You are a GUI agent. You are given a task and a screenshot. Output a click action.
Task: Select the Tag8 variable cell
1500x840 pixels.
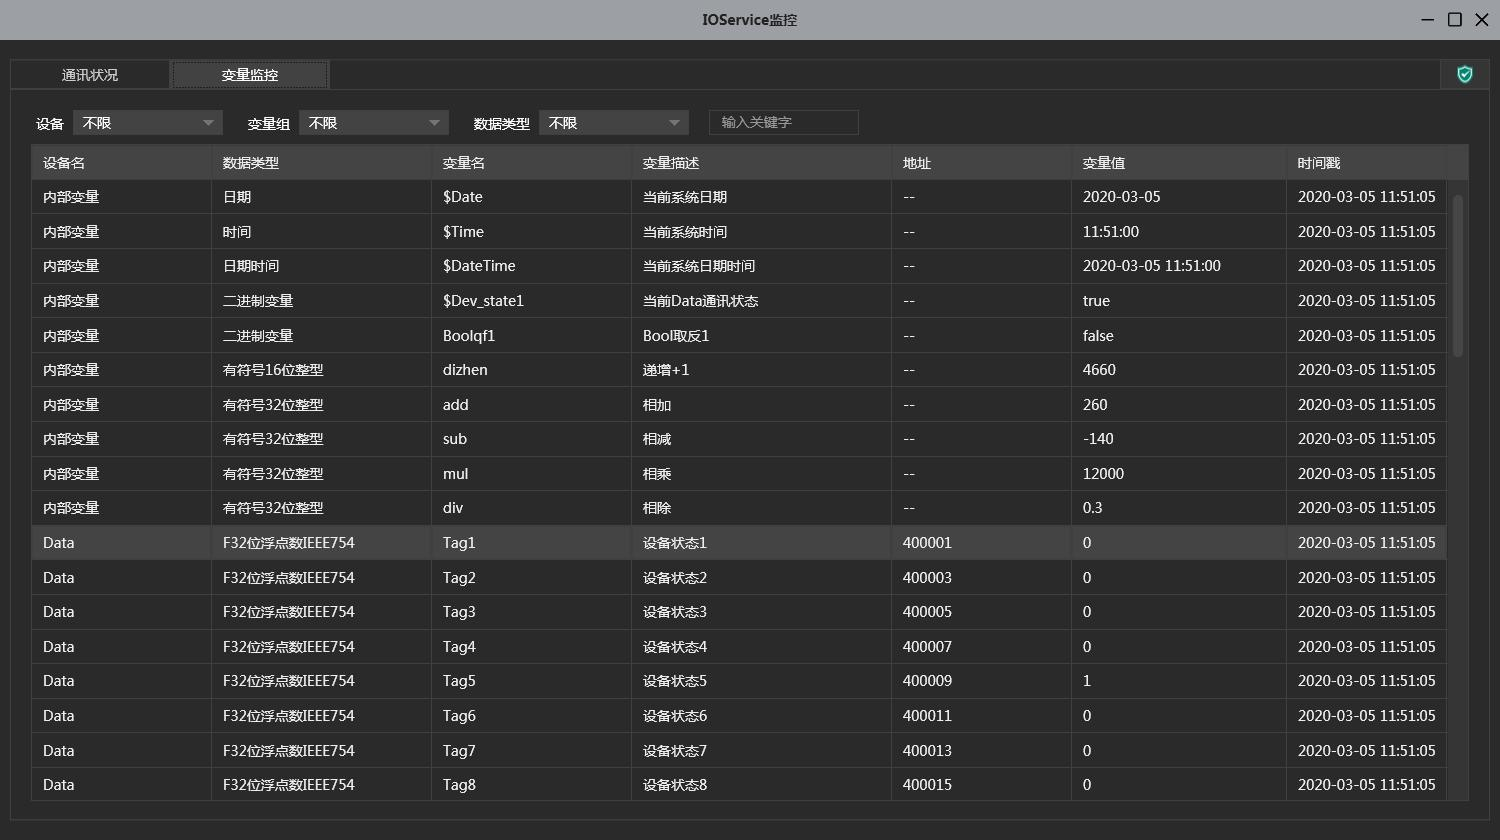click(x=531, y=785)
